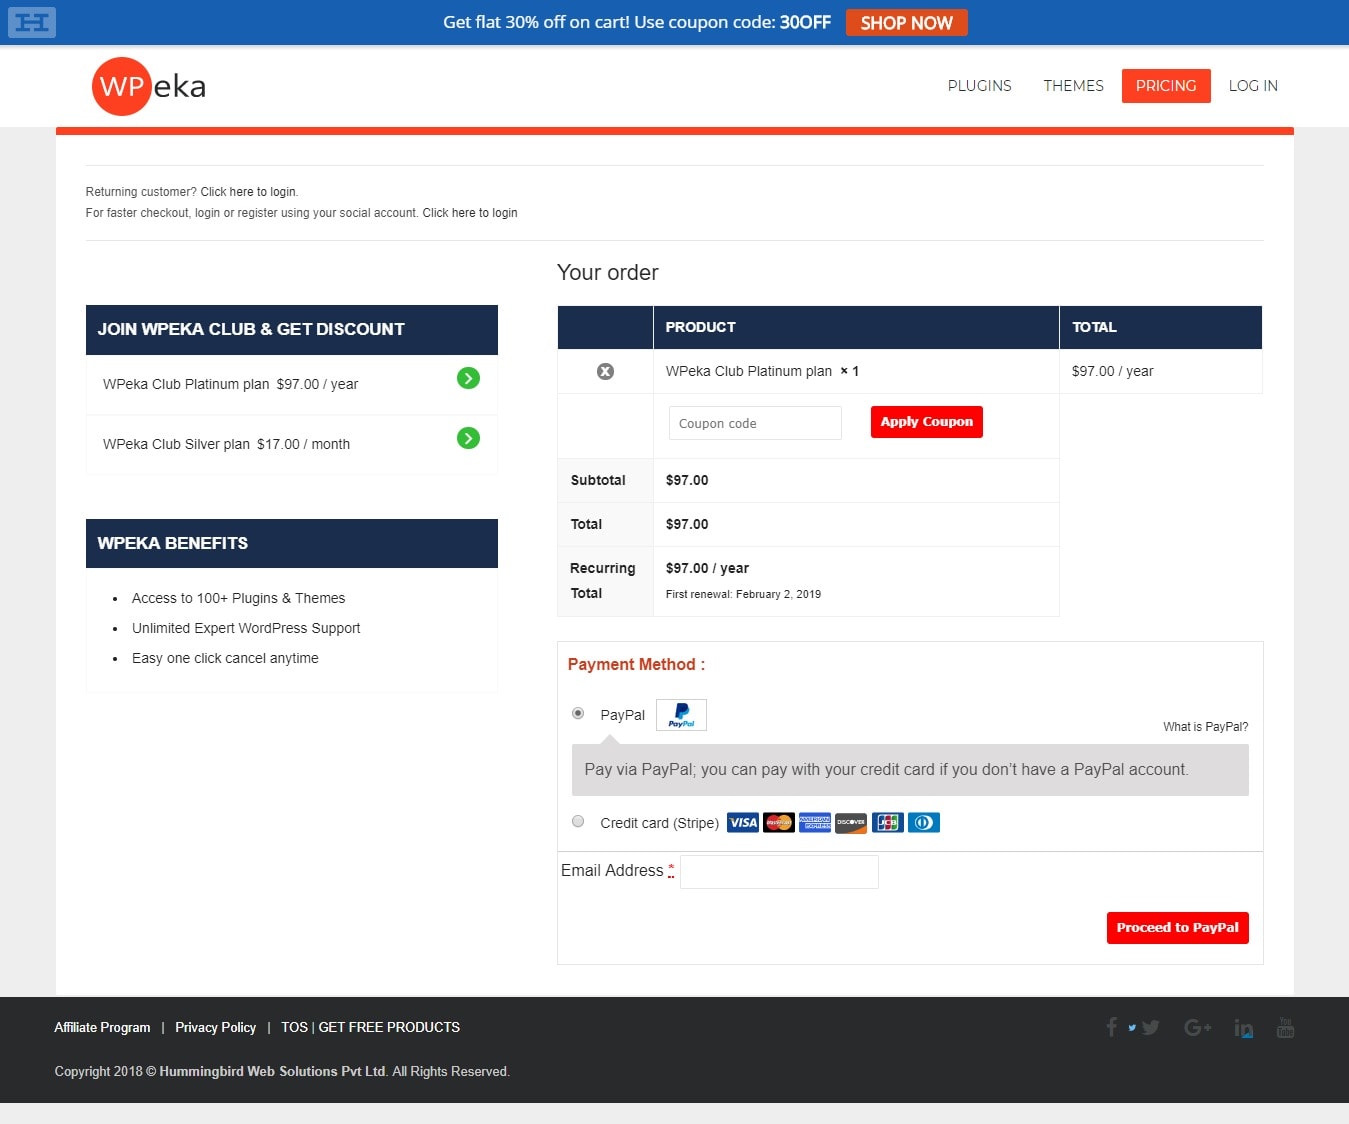
Task: Go to the Pricing page
Action: [1166, 86]
